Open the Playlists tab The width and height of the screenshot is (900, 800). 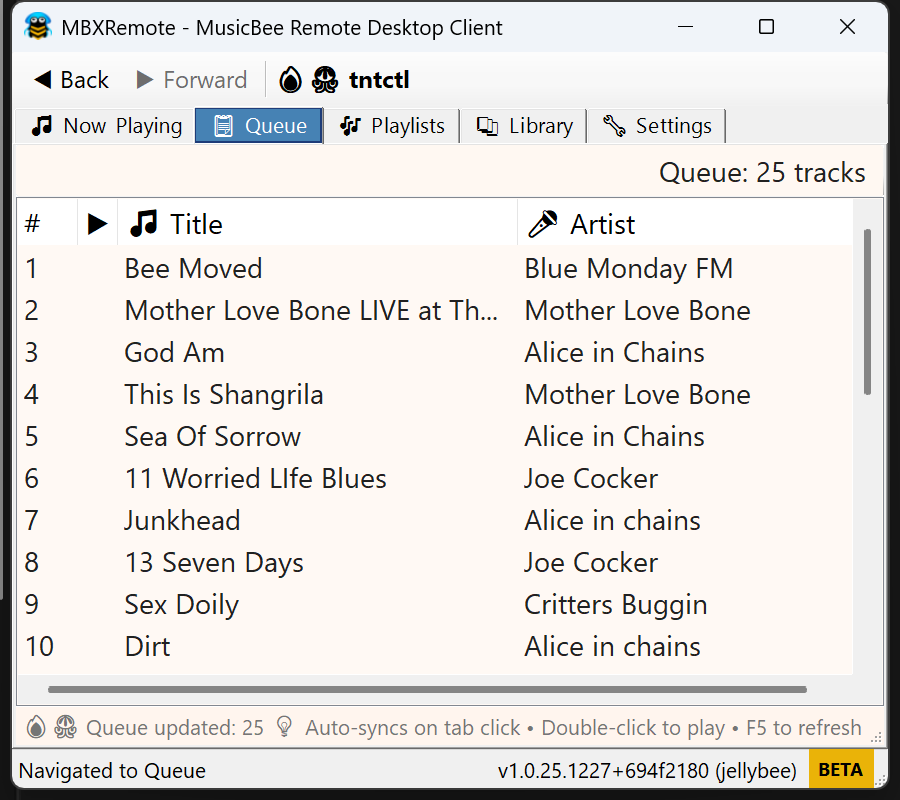[392, 126]
